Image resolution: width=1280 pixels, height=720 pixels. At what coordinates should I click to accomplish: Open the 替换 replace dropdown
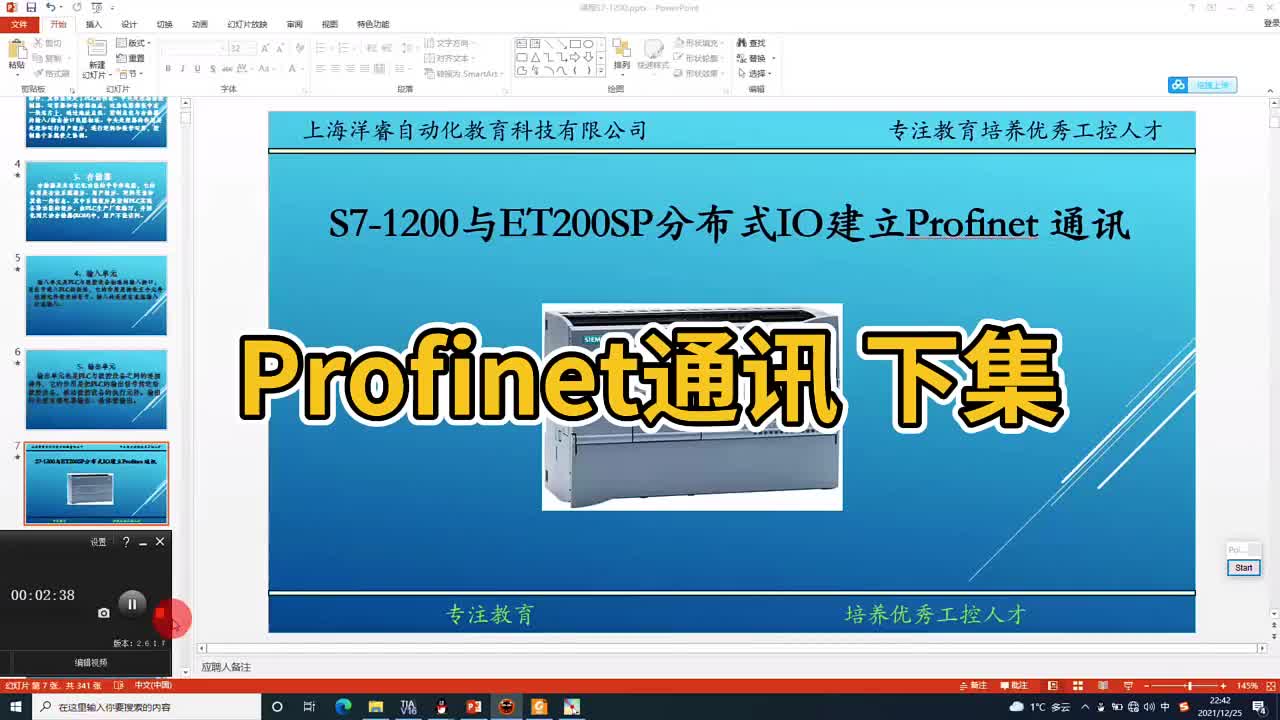pyautogui.click(x=755, y=58)
